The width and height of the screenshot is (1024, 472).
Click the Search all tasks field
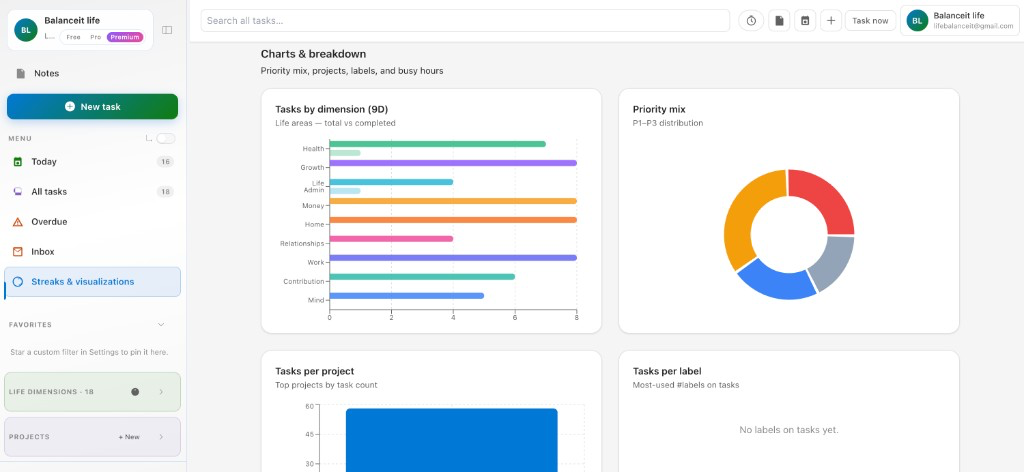[465, 20]
